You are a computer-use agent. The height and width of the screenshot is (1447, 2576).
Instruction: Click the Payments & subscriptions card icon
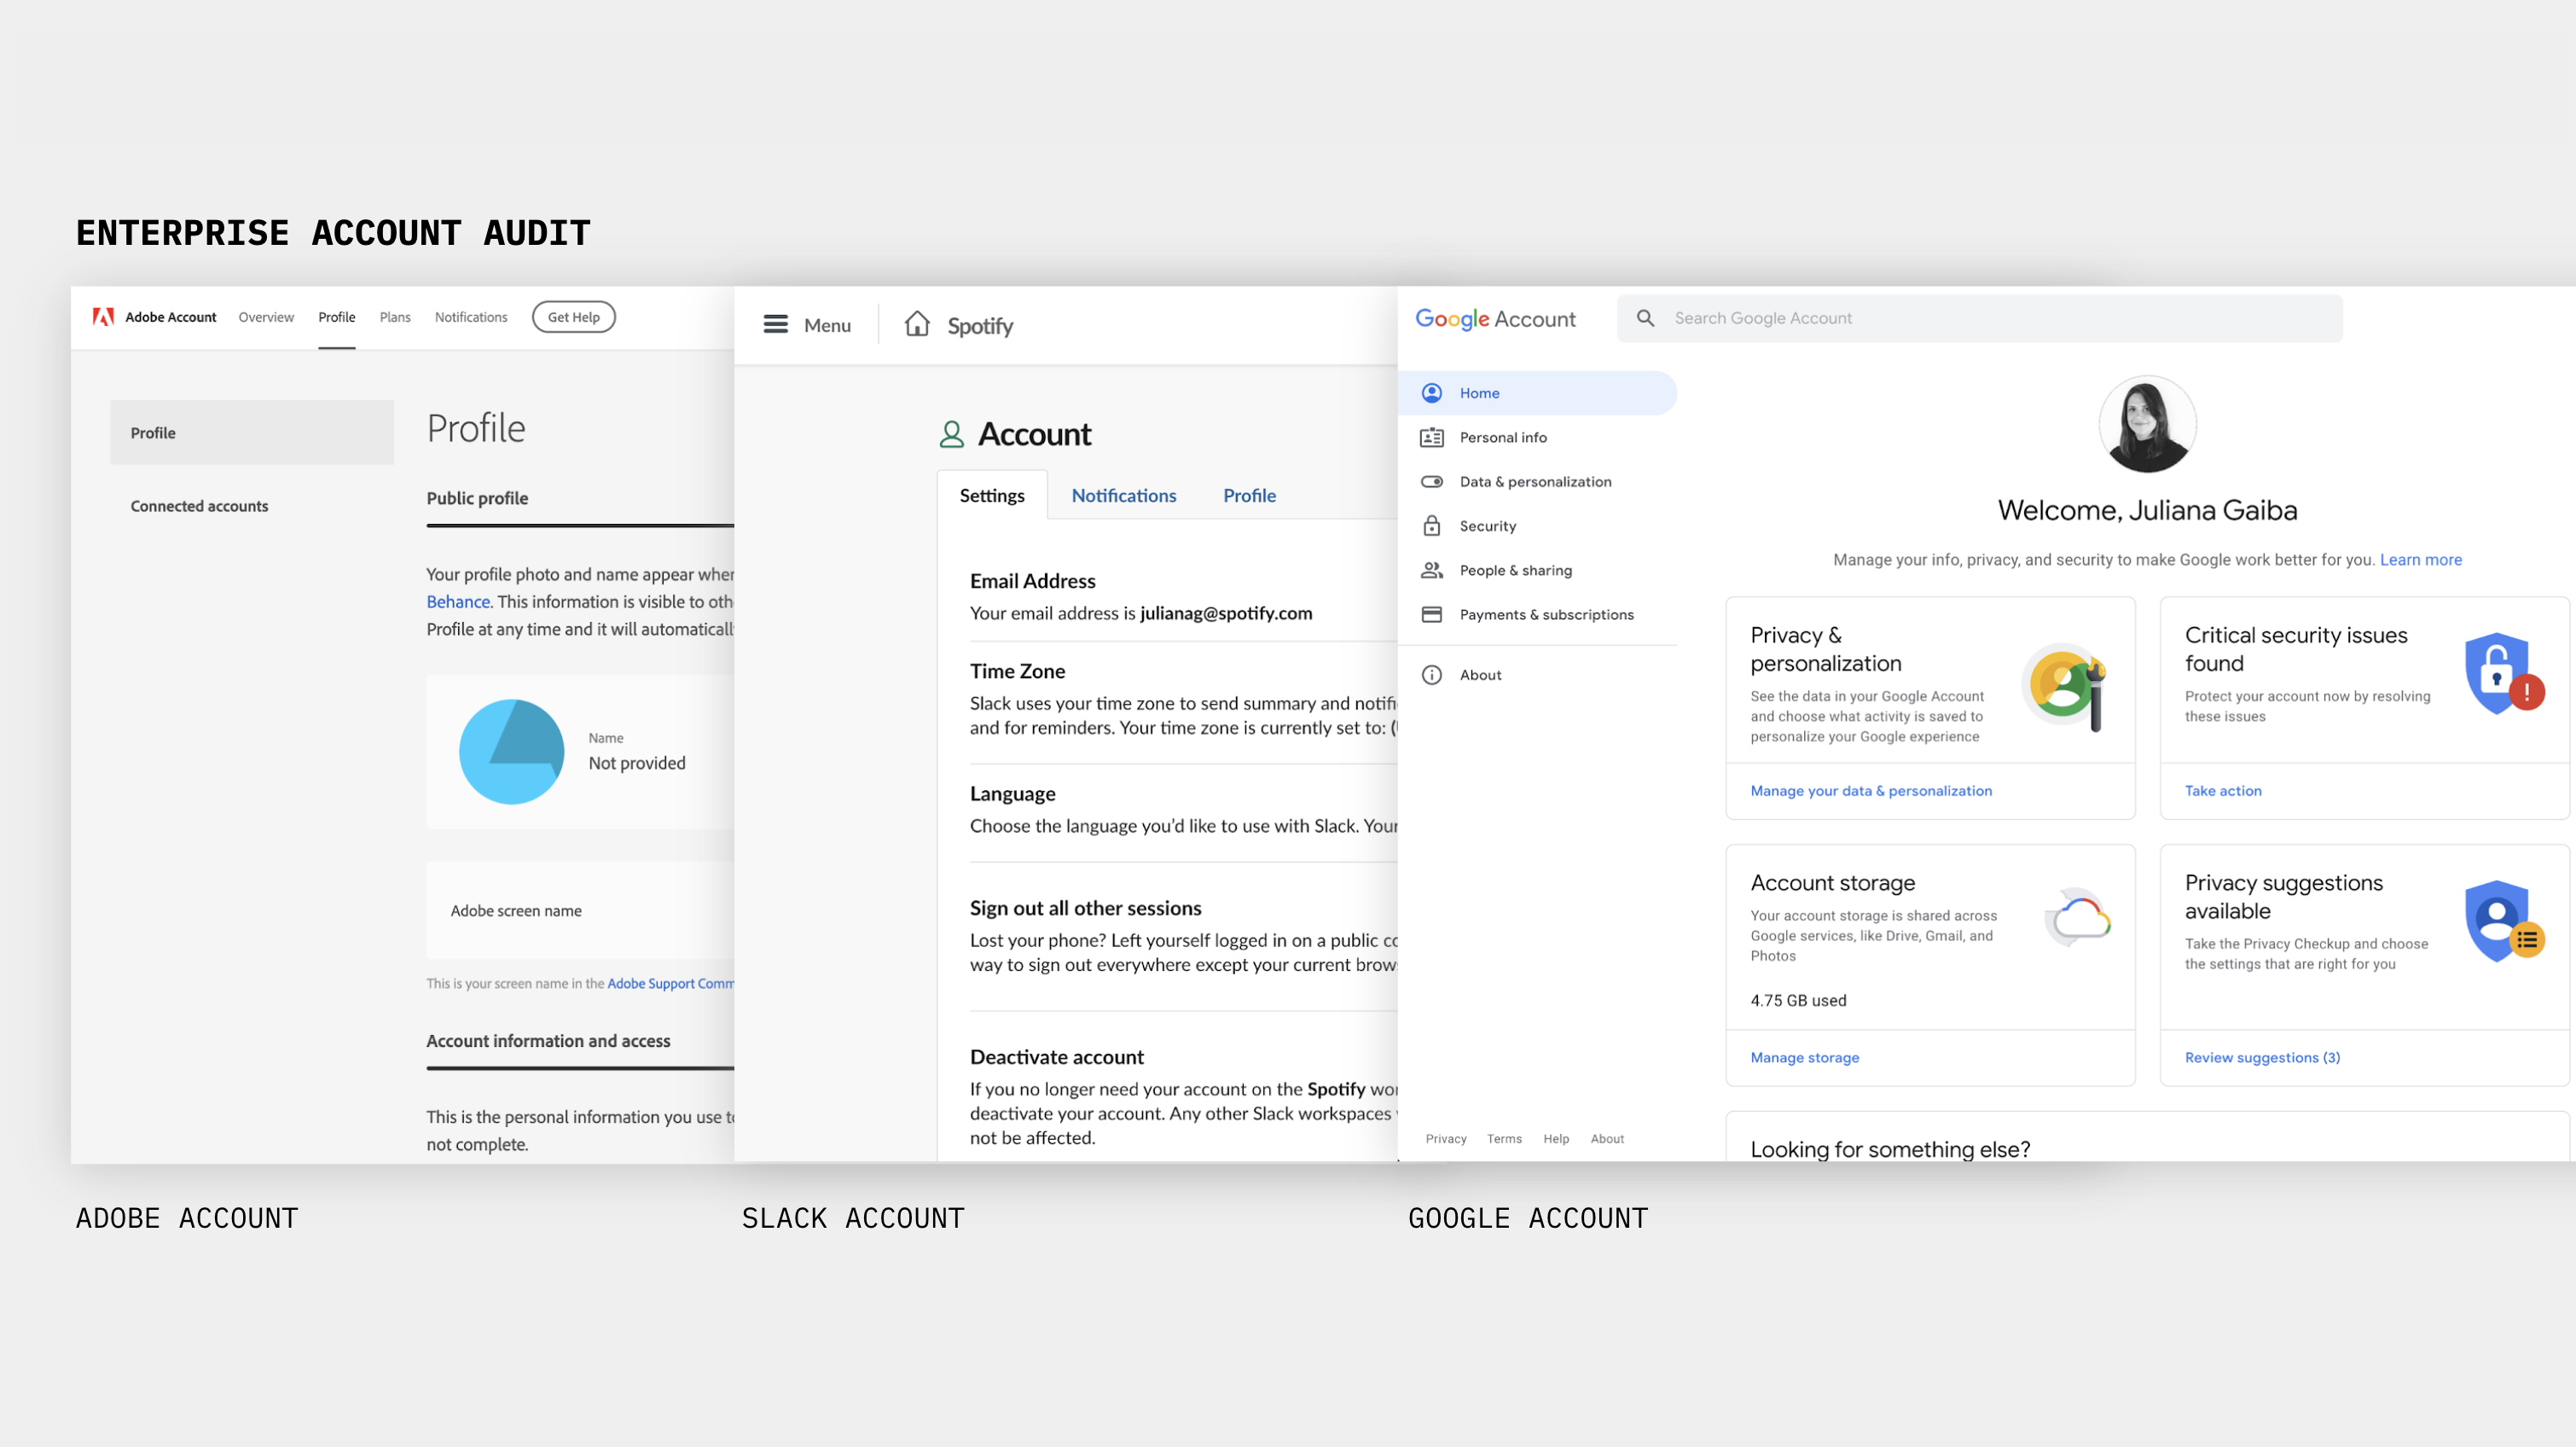(x=1431, y=614)
